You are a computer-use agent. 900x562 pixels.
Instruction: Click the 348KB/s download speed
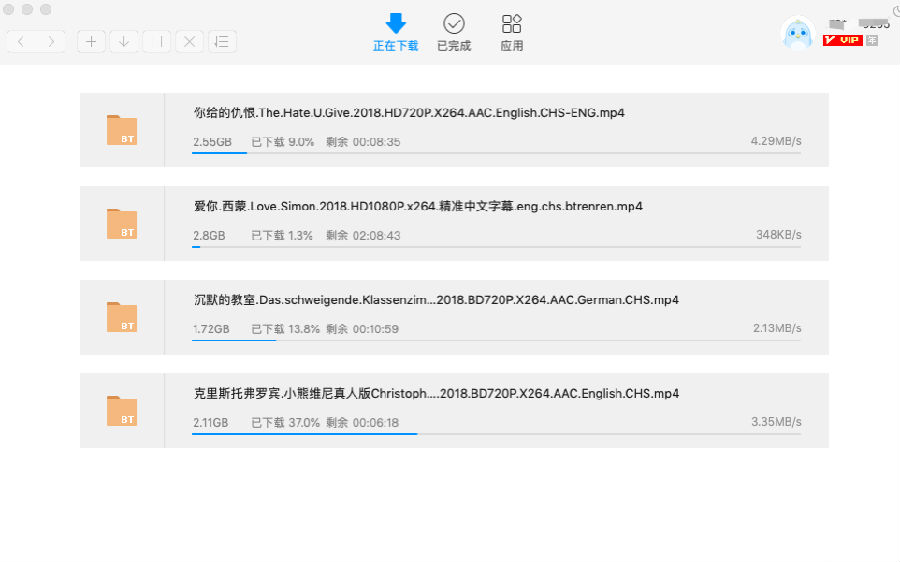pyautogui.click(x=779, y=235)
